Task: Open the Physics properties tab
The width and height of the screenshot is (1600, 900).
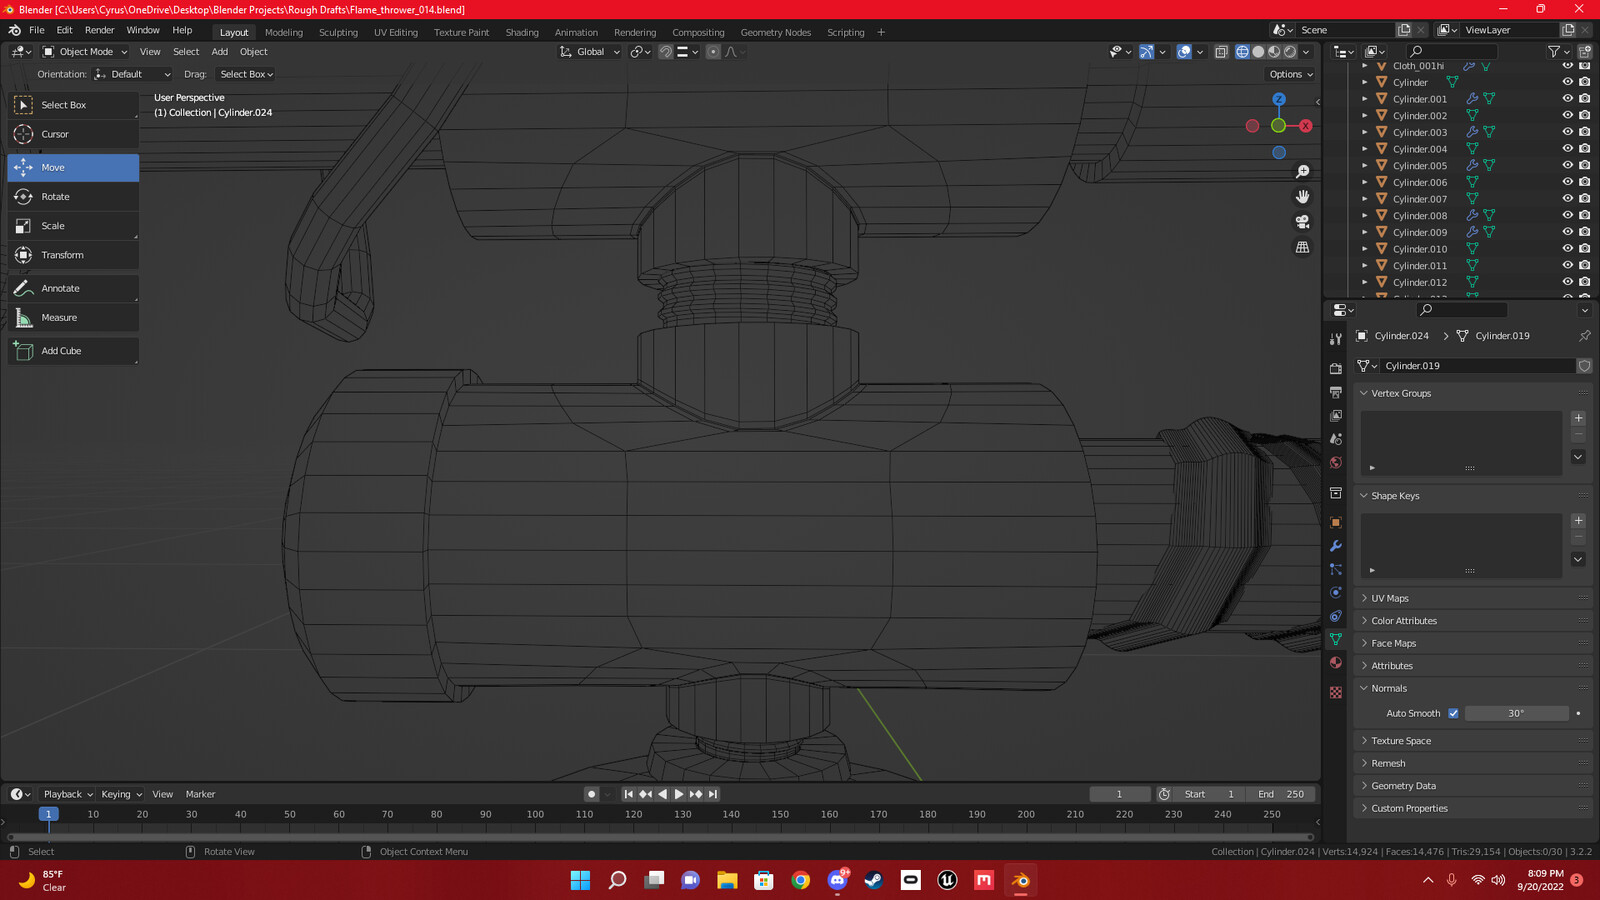Action: (x=1336, y=593)
